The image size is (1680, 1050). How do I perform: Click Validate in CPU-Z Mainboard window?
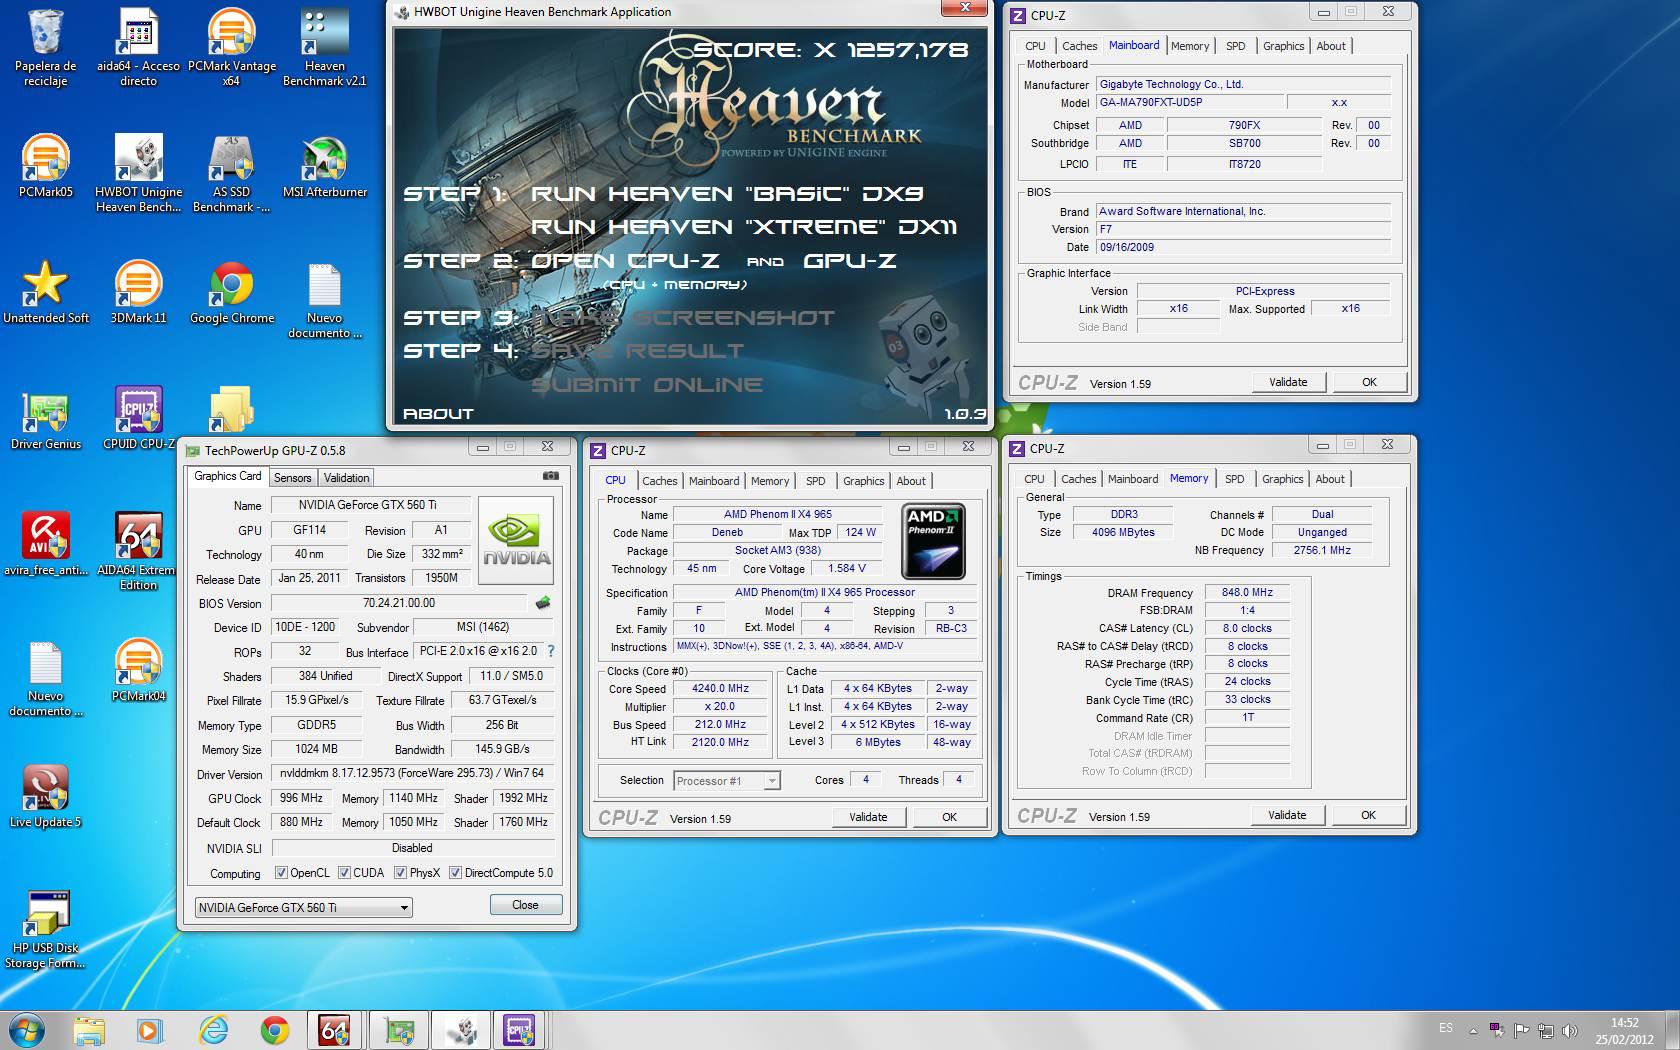(x=1288, y=382)
